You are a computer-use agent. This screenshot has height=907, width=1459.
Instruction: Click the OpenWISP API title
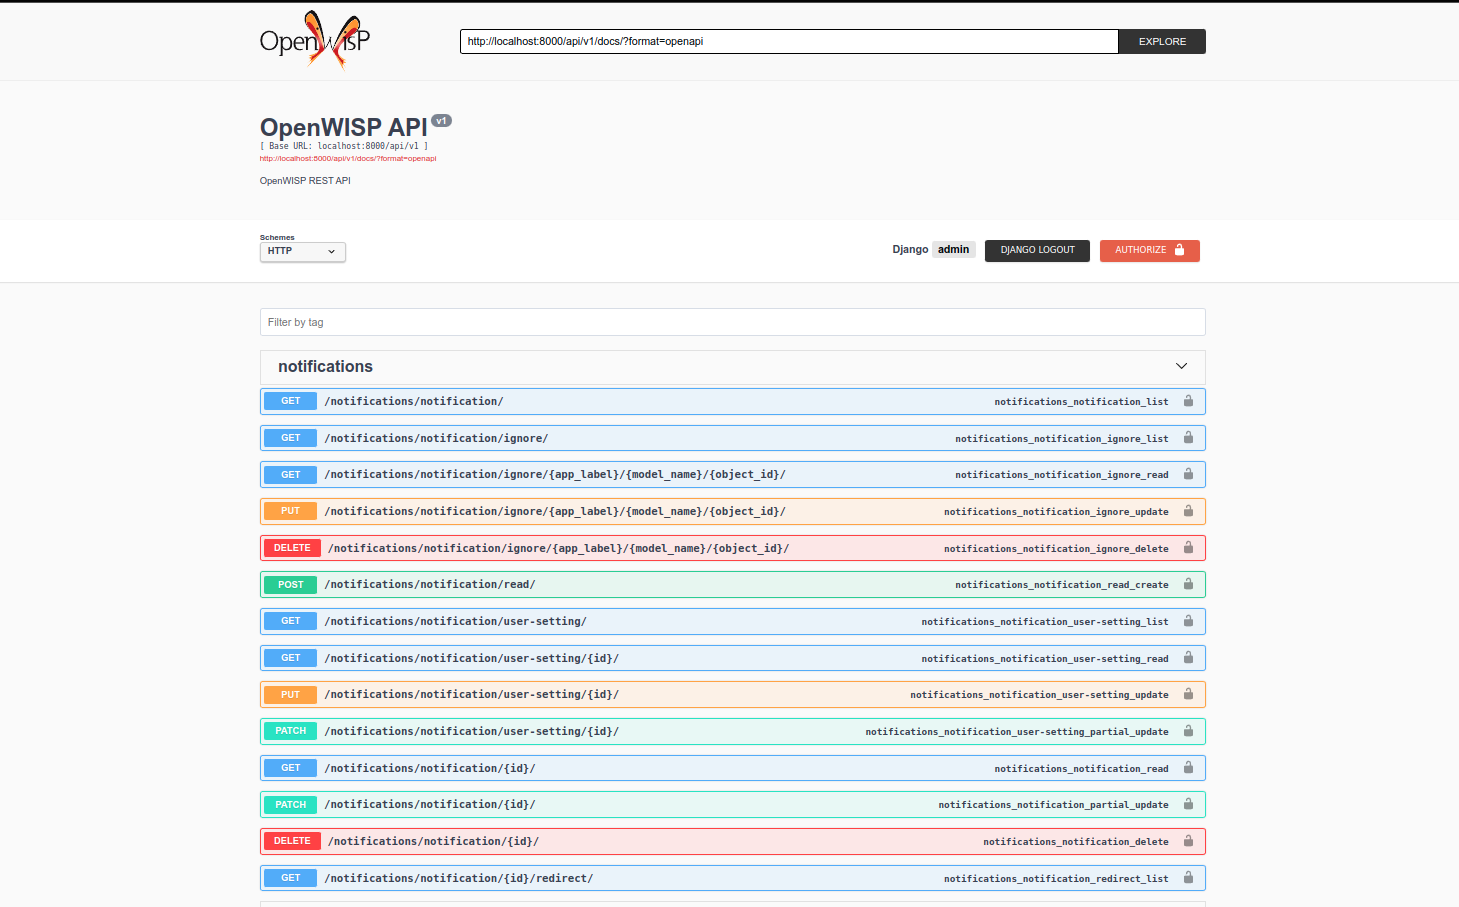[343, 127]
